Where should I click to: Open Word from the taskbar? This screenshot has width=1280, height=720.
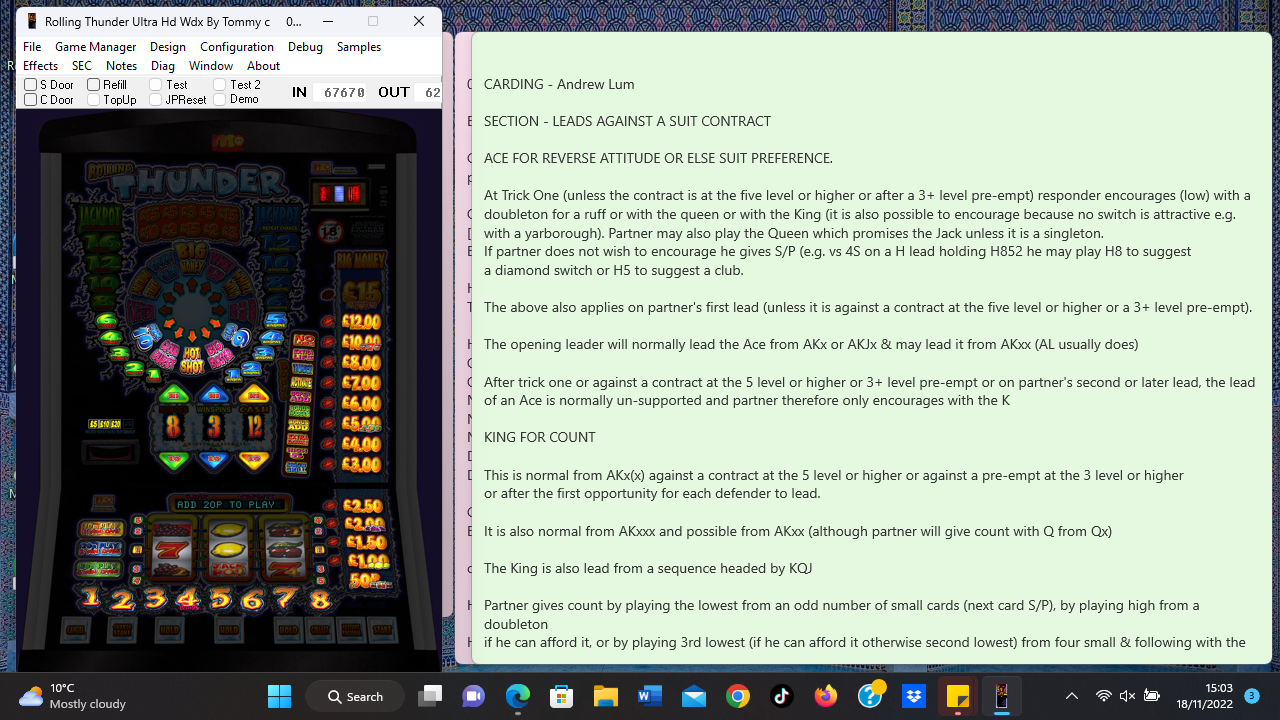[x=650, y=696]
